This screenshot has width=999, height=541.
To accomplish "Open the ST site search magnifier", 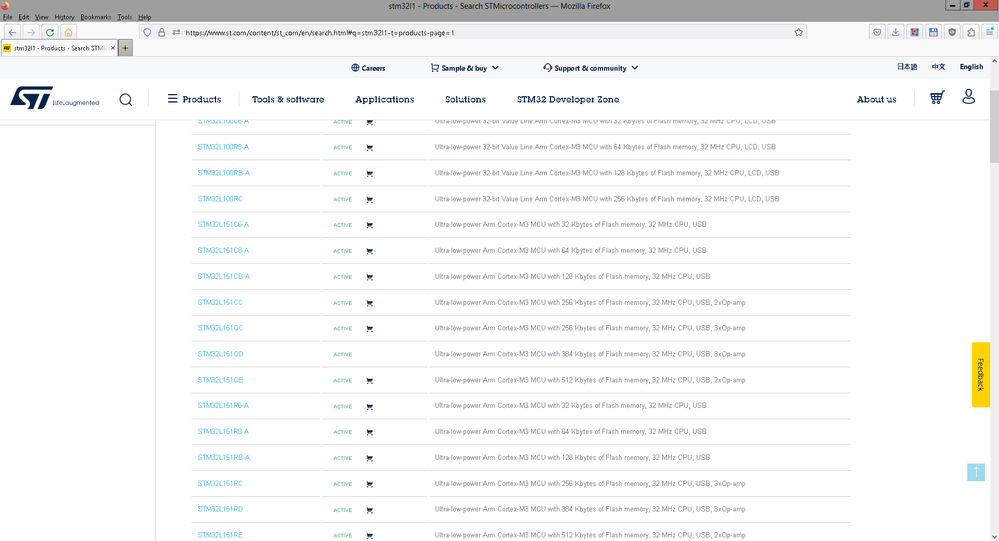I will click(x=126, y=99).
